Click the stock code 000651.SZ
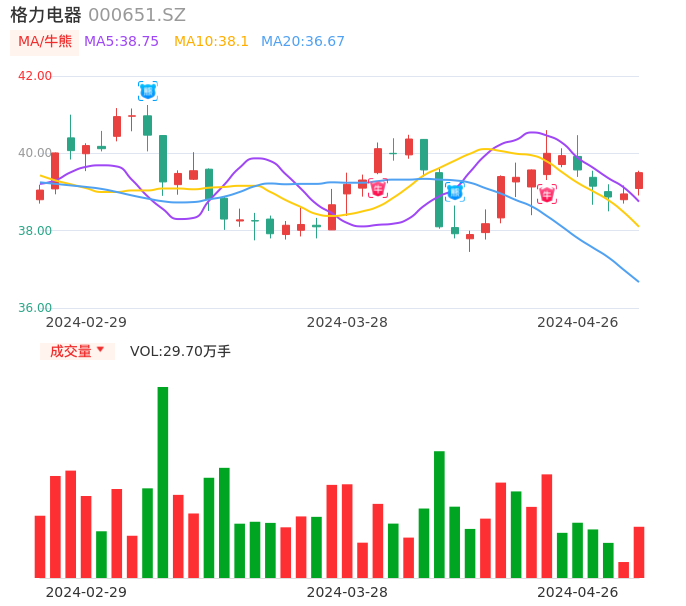This screenshot has width=686, height=606. point(137,15)
